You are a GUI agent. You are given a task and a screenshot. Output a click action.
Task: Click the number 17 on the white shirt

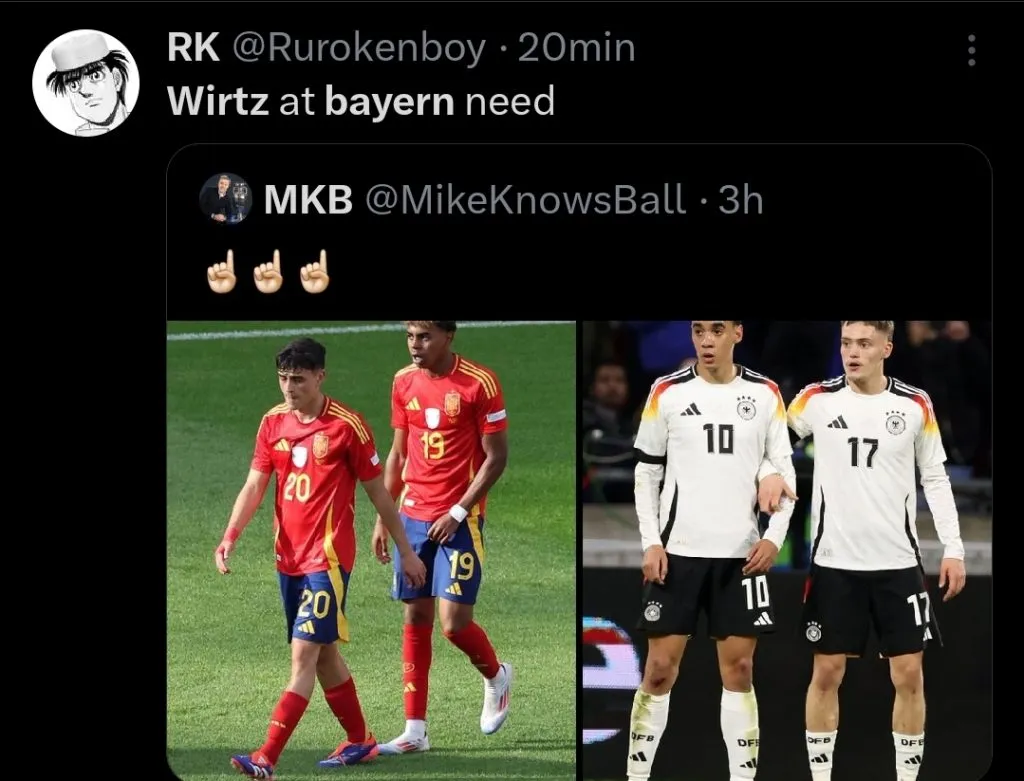[x=863, y=453]
